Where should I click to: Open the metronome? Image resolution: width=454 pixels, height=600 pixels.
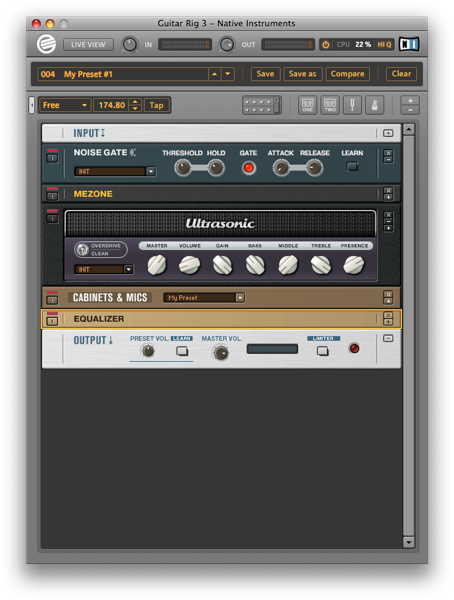[375, 105]
